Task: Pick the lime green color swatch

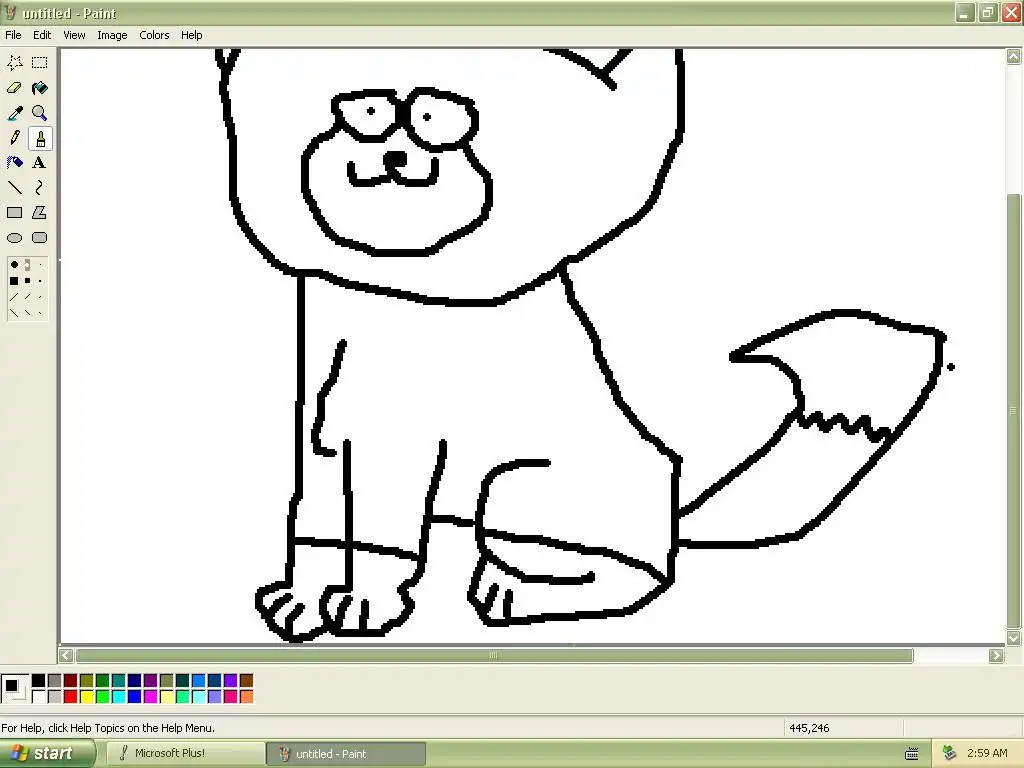Action: [103, 697]
